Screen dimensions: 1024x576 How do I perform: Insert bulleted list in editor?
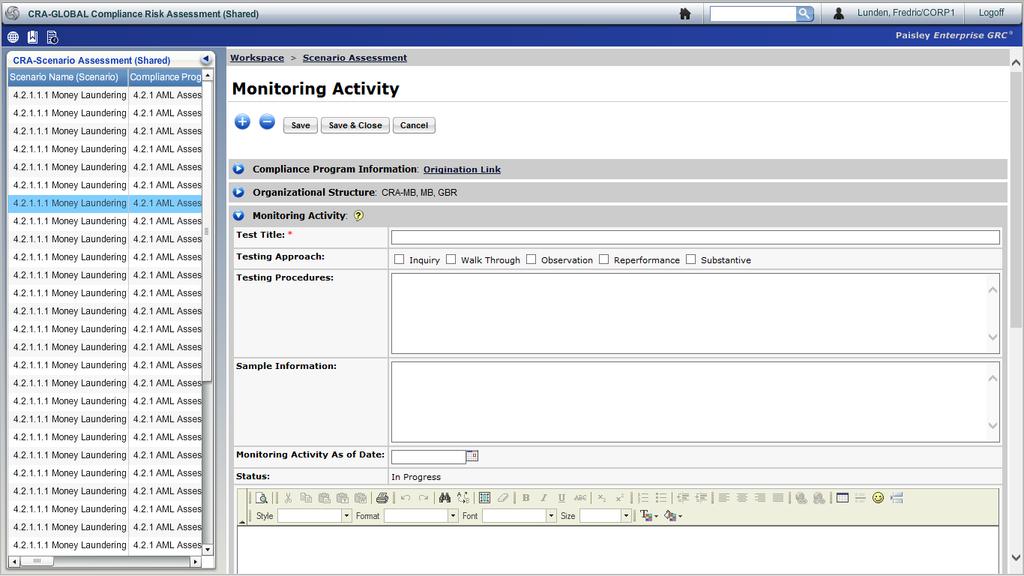[x=661, y=498]
